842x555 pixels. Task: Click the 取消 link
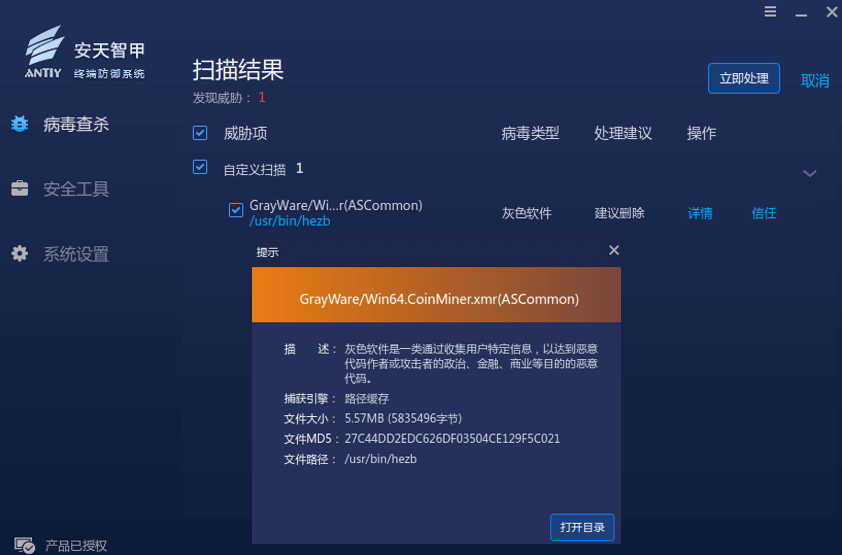pyautogui.click(x=815, y=80)
